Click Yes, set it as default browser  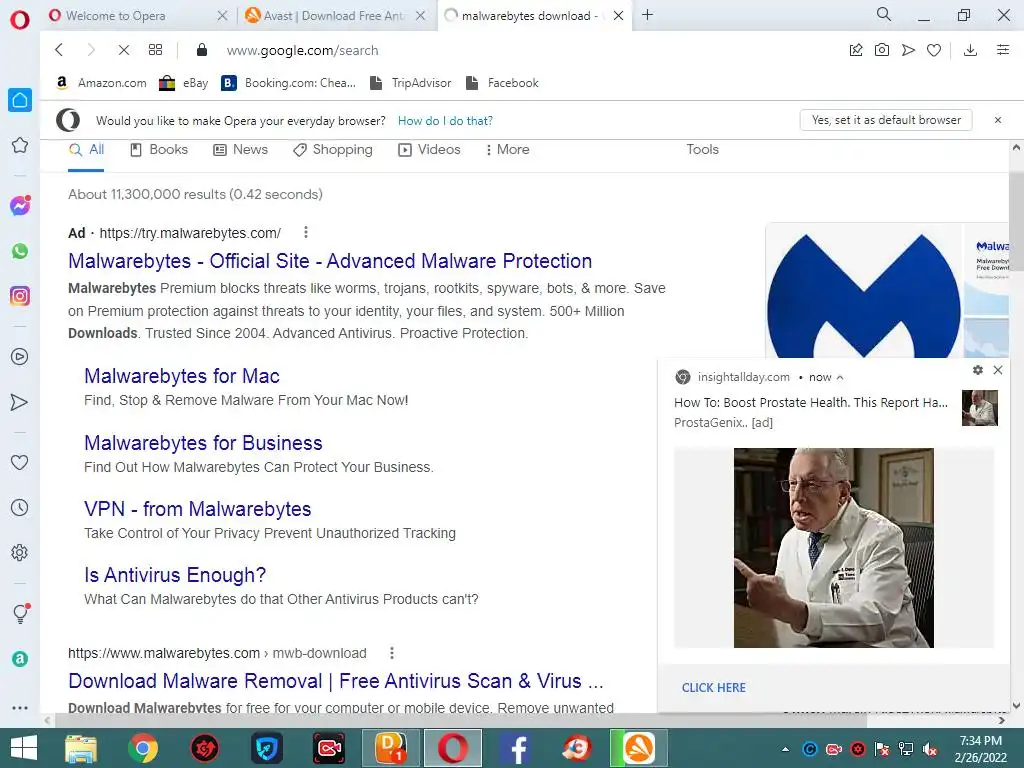point(886,120)
